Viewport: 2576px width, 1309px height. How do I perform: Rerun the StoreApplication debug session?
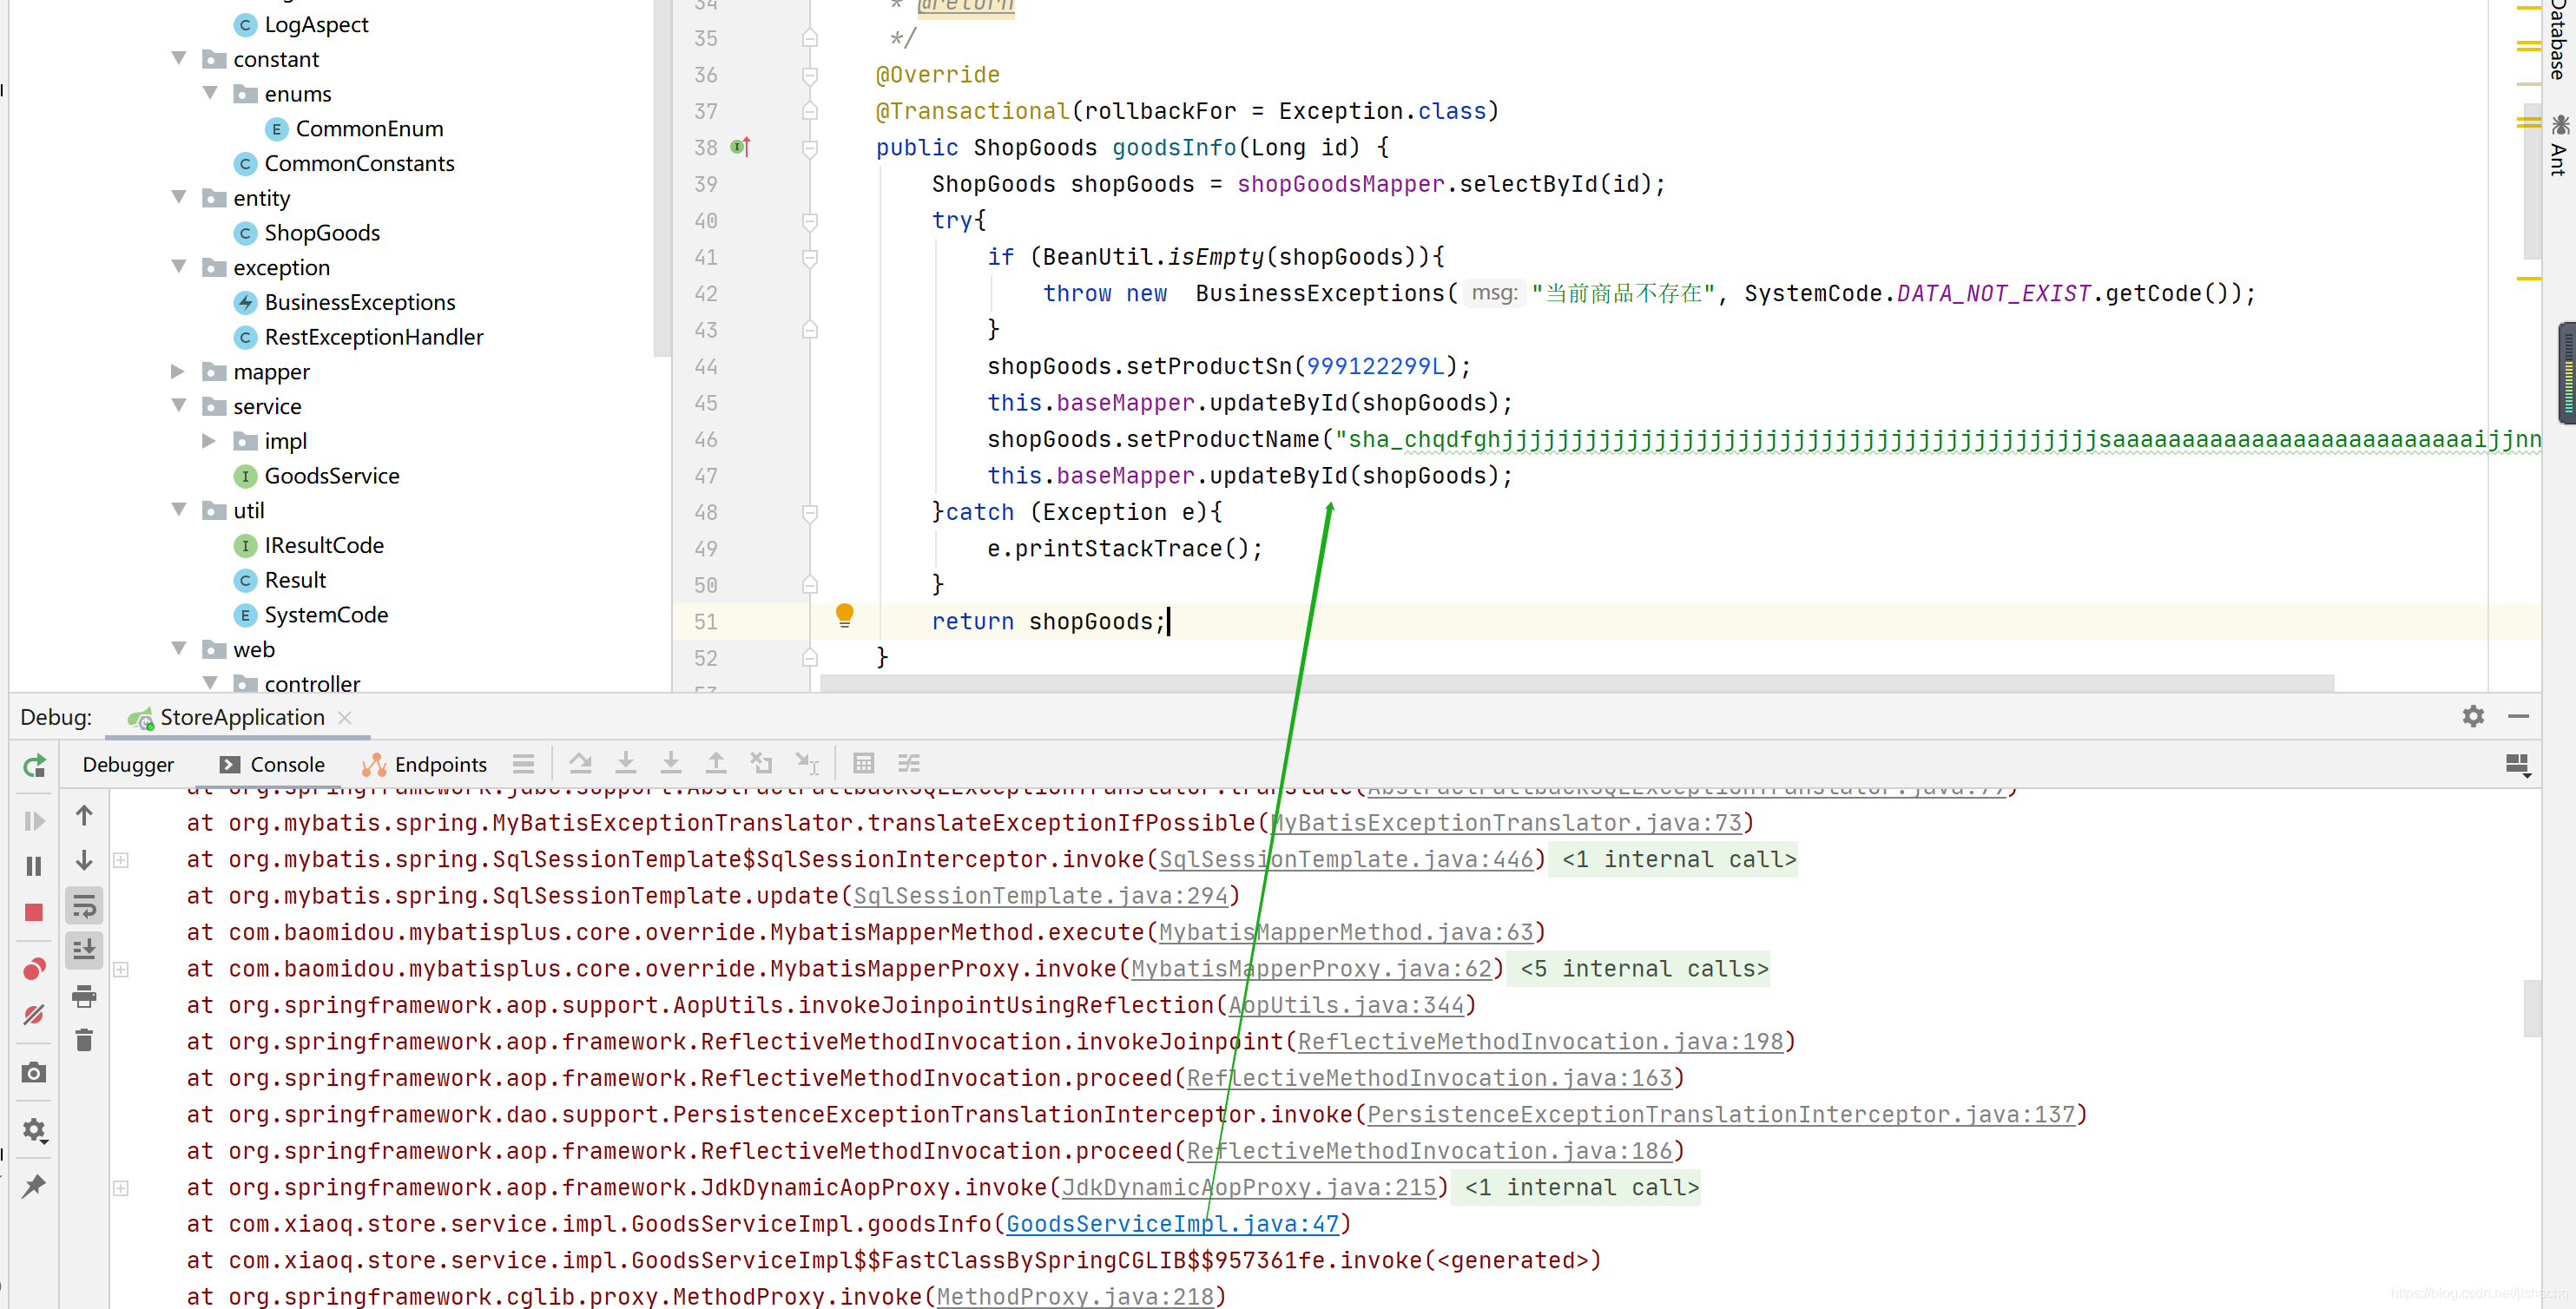pos(34,765)
